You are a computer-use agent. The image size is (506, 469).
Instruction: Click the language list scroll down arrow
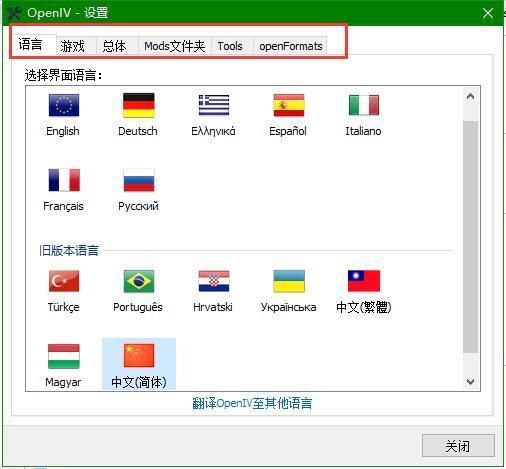click(x=470, y=381)
